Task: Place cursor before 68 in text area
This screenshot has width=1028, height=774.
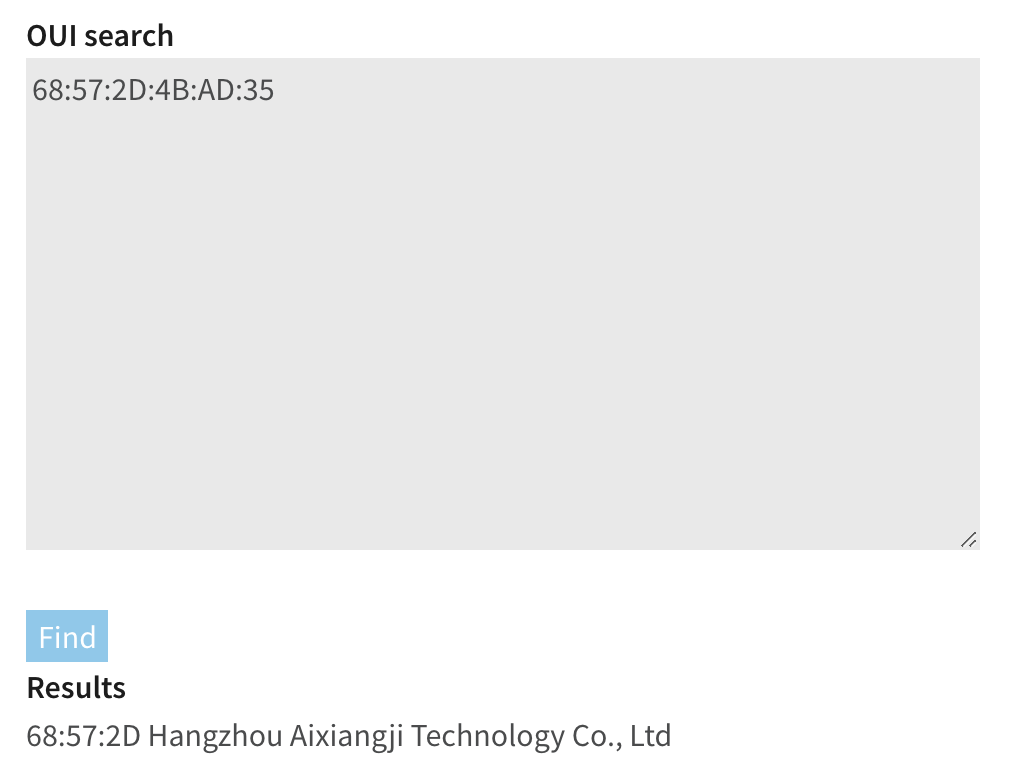Action: pos(33,91)
